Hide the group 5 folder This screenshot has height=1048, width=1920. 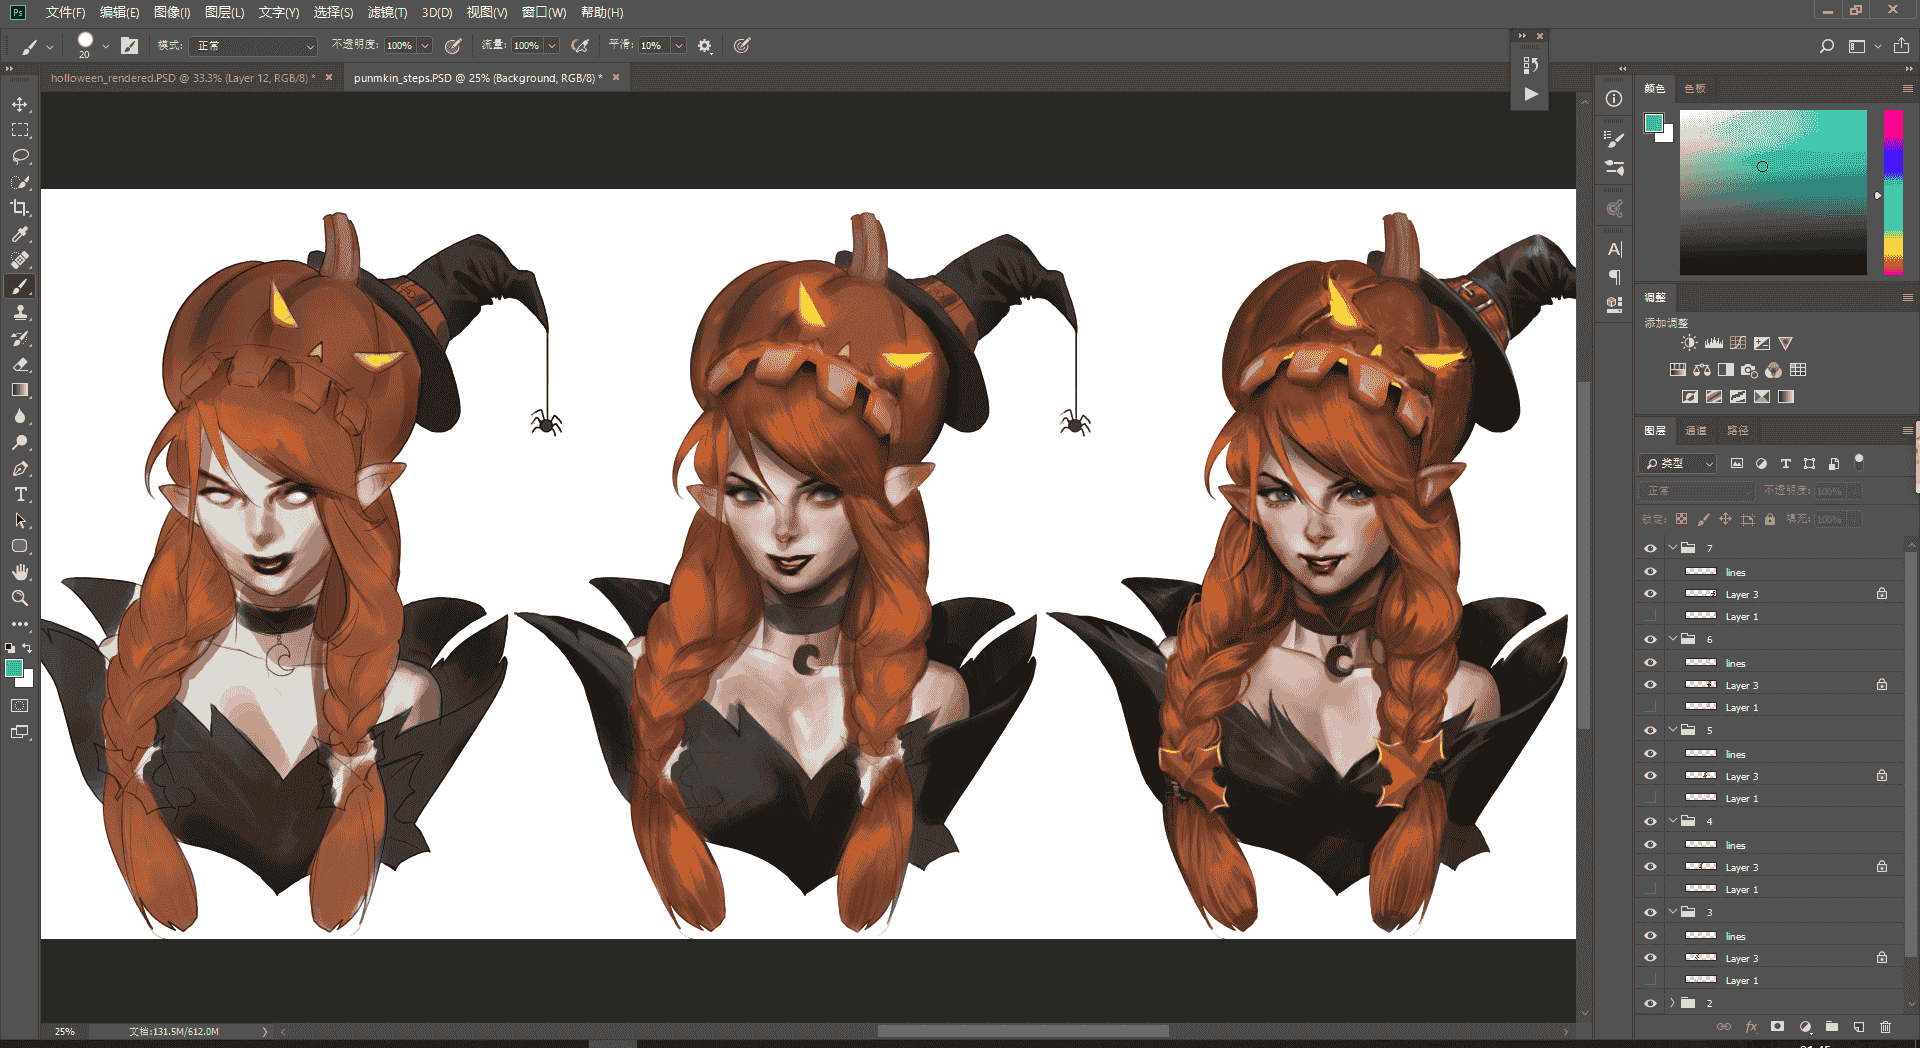point(1650,730)
